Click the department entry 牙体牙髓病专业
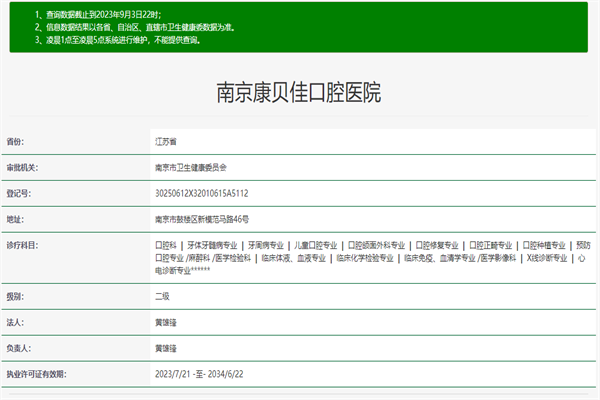Image resolution: width=600 pixels, height=400 pixels. (212, 245)
